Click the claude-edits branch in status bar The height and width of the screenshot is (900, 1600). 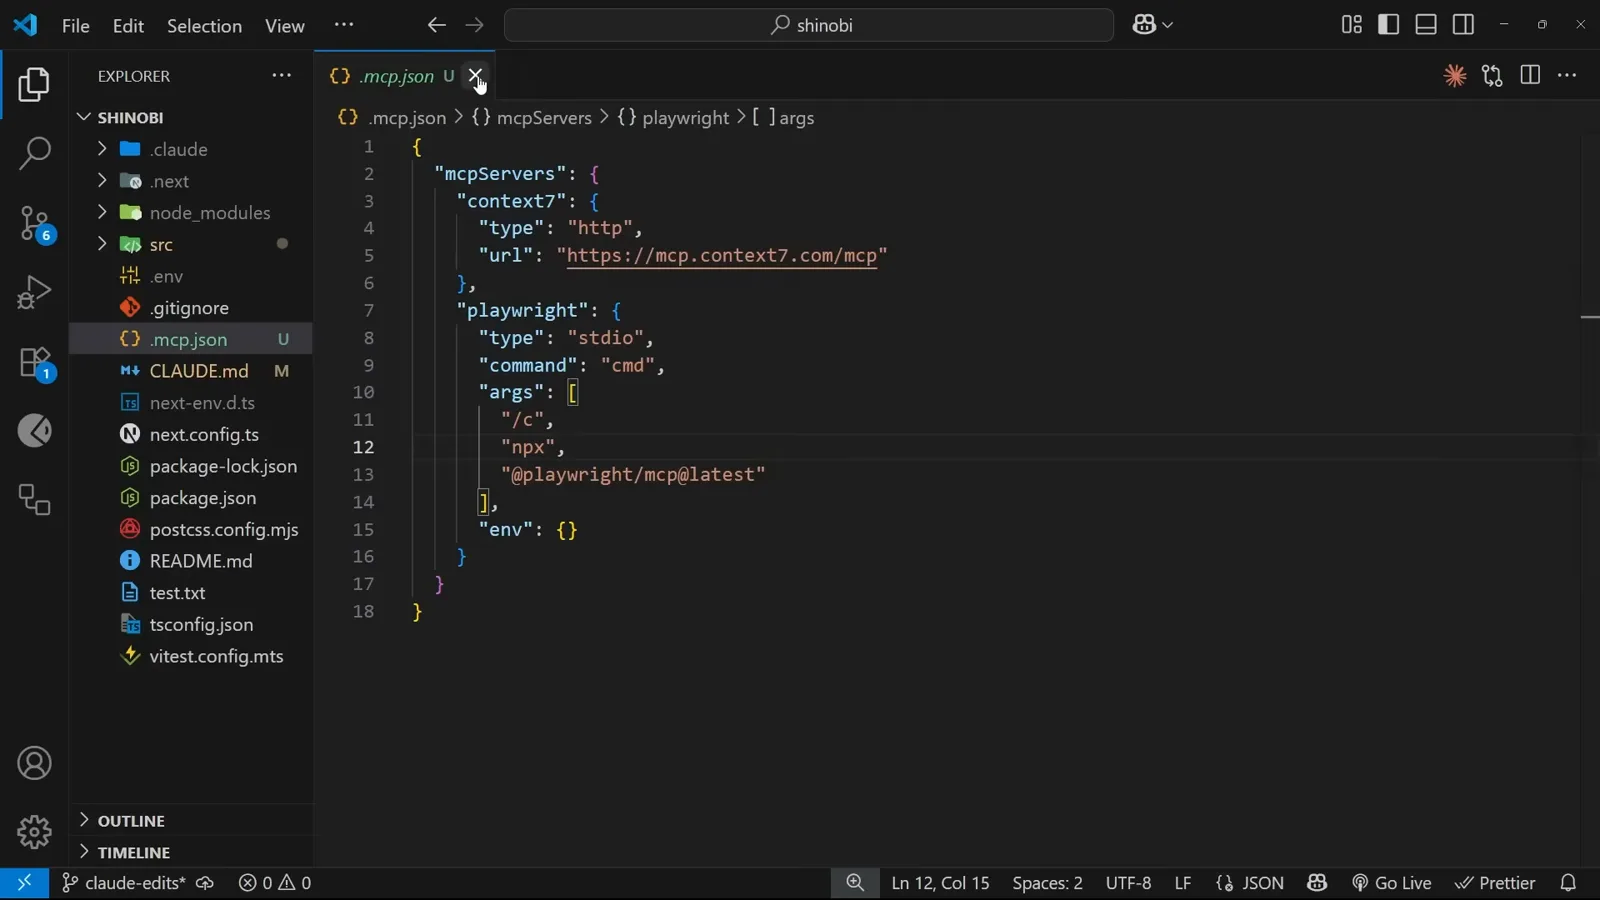coord(124,883)
